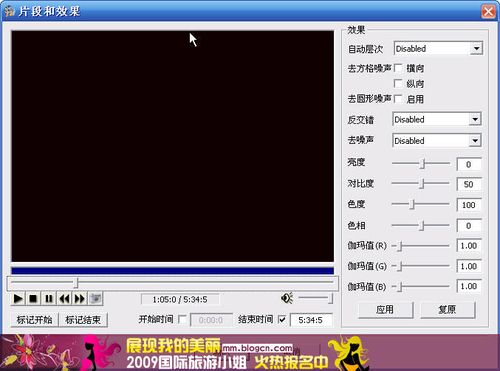The width and height of the screenshot is (500, 371).
Task: Click the 标记开始 button
Action: 34,320
